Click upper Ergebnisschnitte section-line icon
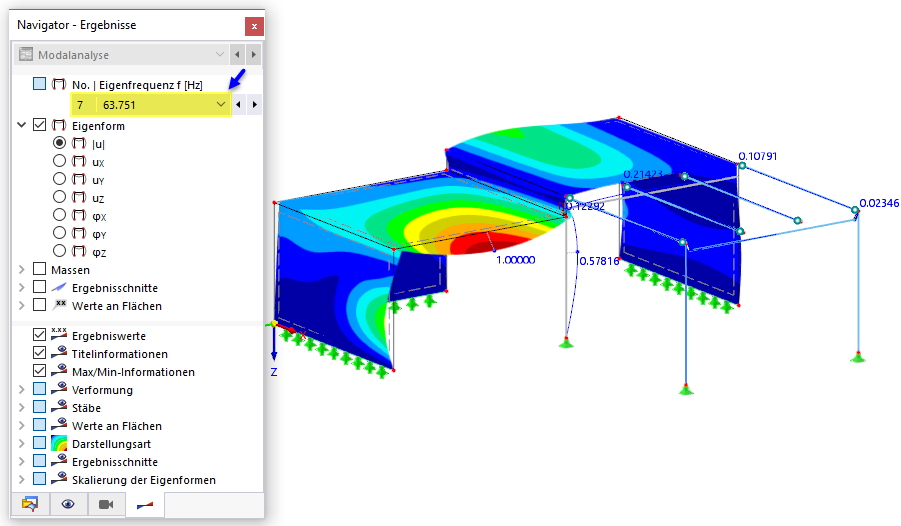This screenshot has height=526, width=901. point(59,287)
